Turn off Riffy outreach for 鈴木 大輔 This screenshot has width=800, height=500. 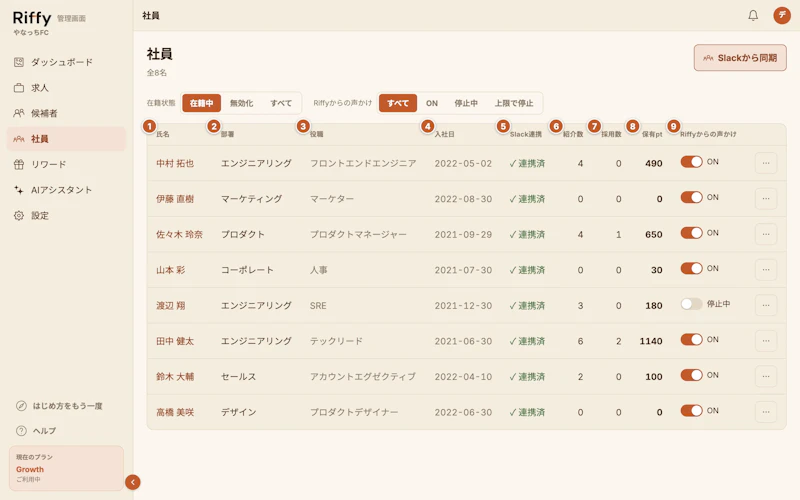pos(691,375)
